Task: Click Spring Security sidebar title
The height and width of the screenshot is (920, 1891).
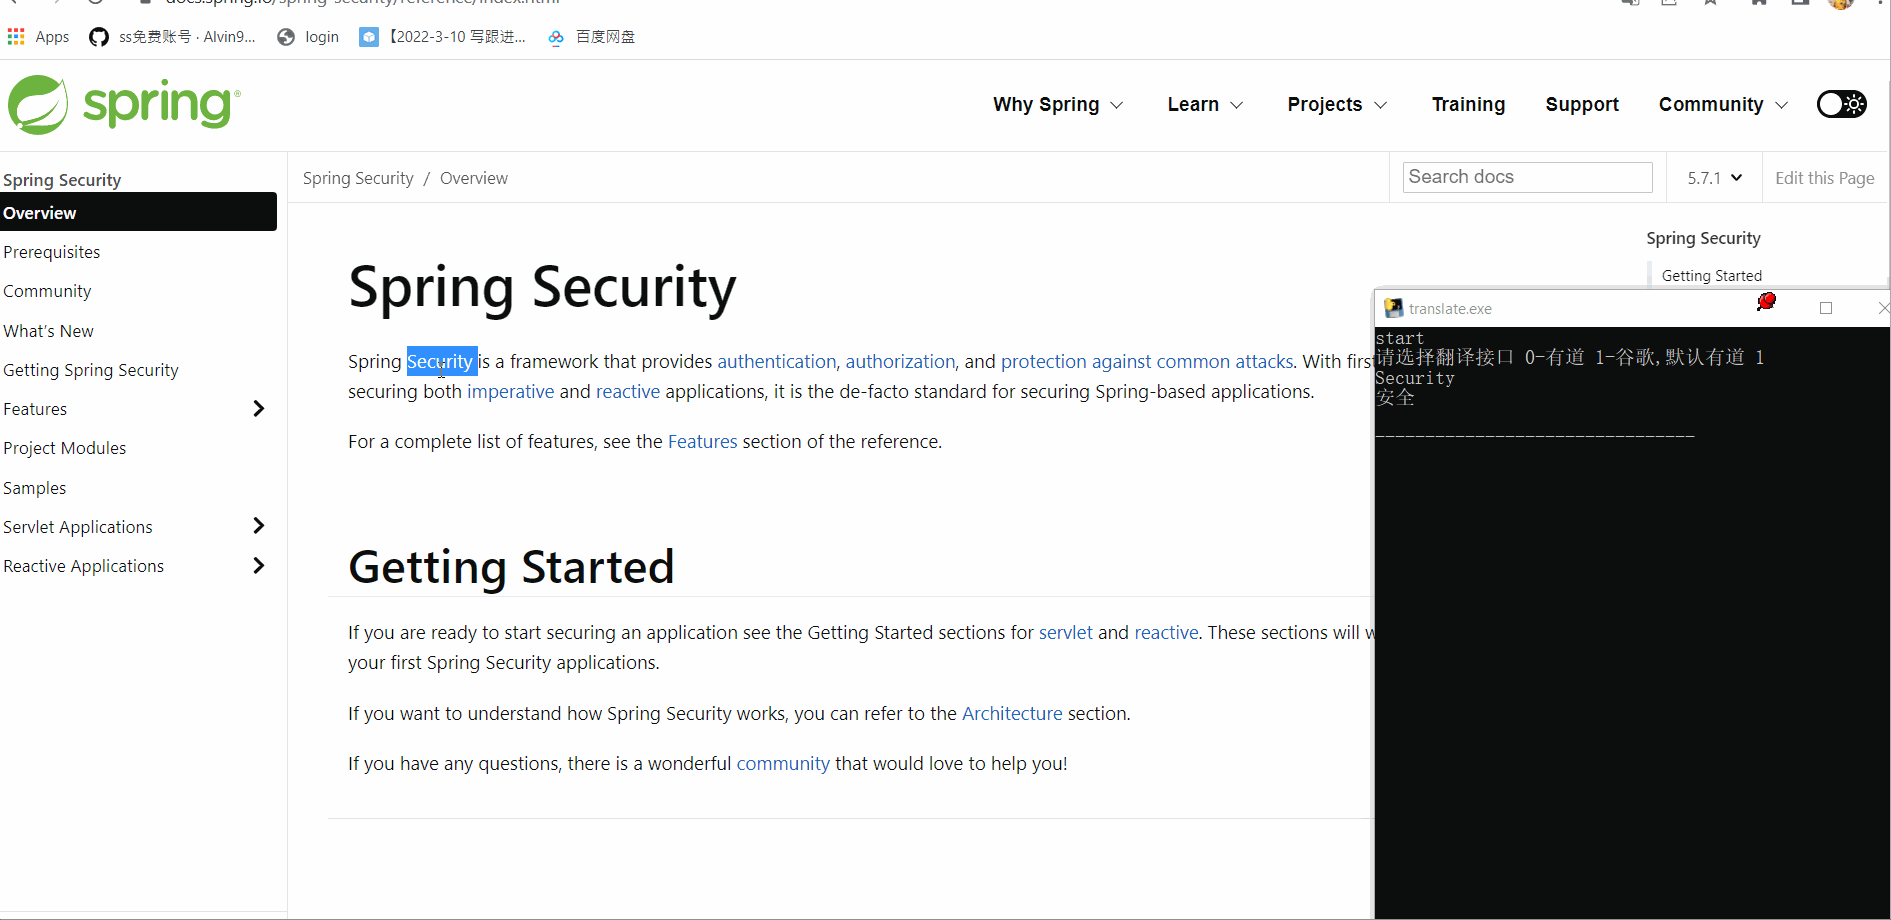Action: click(x=62, y=180)
